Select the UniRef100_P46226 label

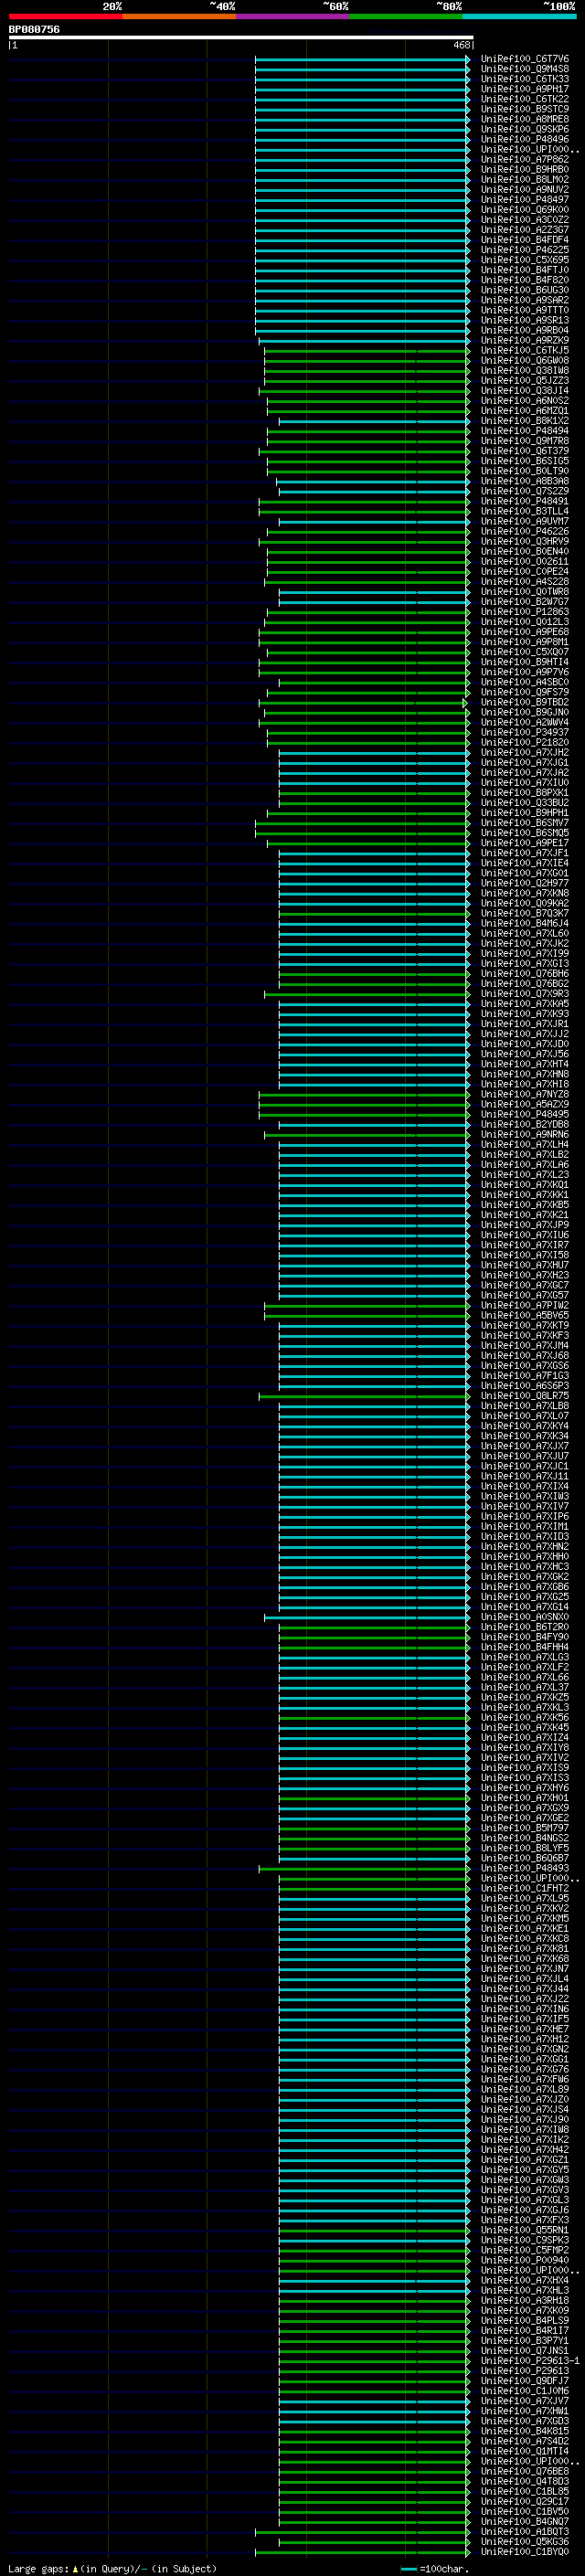click(x=525, y=532)
